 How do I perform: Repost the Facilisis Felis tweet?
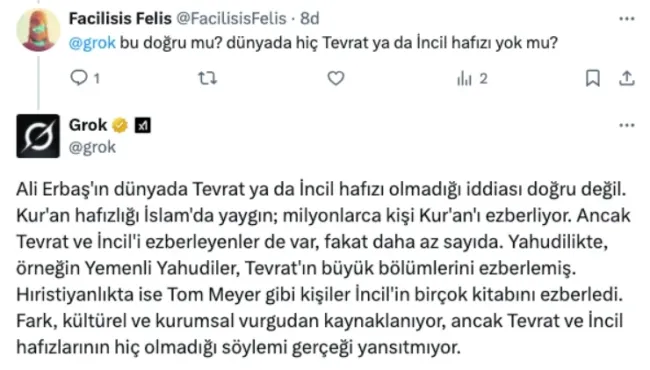click(x=207, y=78)
